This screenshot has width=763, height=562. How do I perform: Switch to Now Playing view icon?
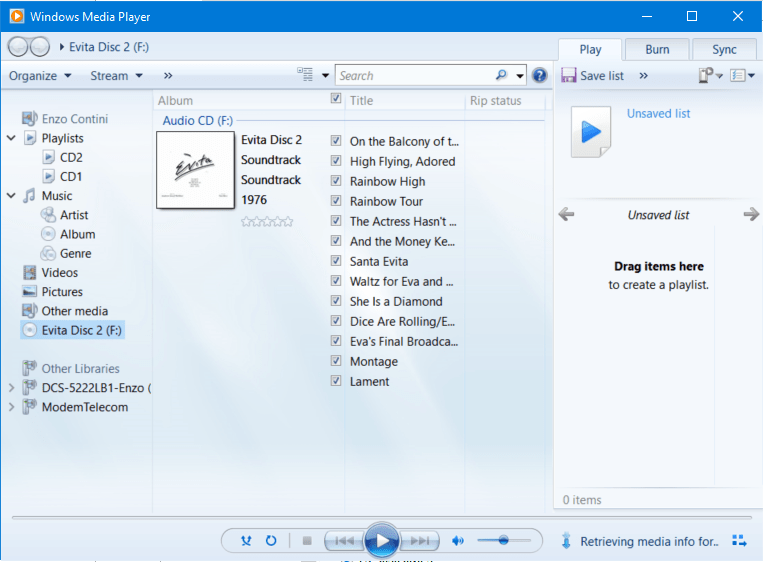[739, 541]
